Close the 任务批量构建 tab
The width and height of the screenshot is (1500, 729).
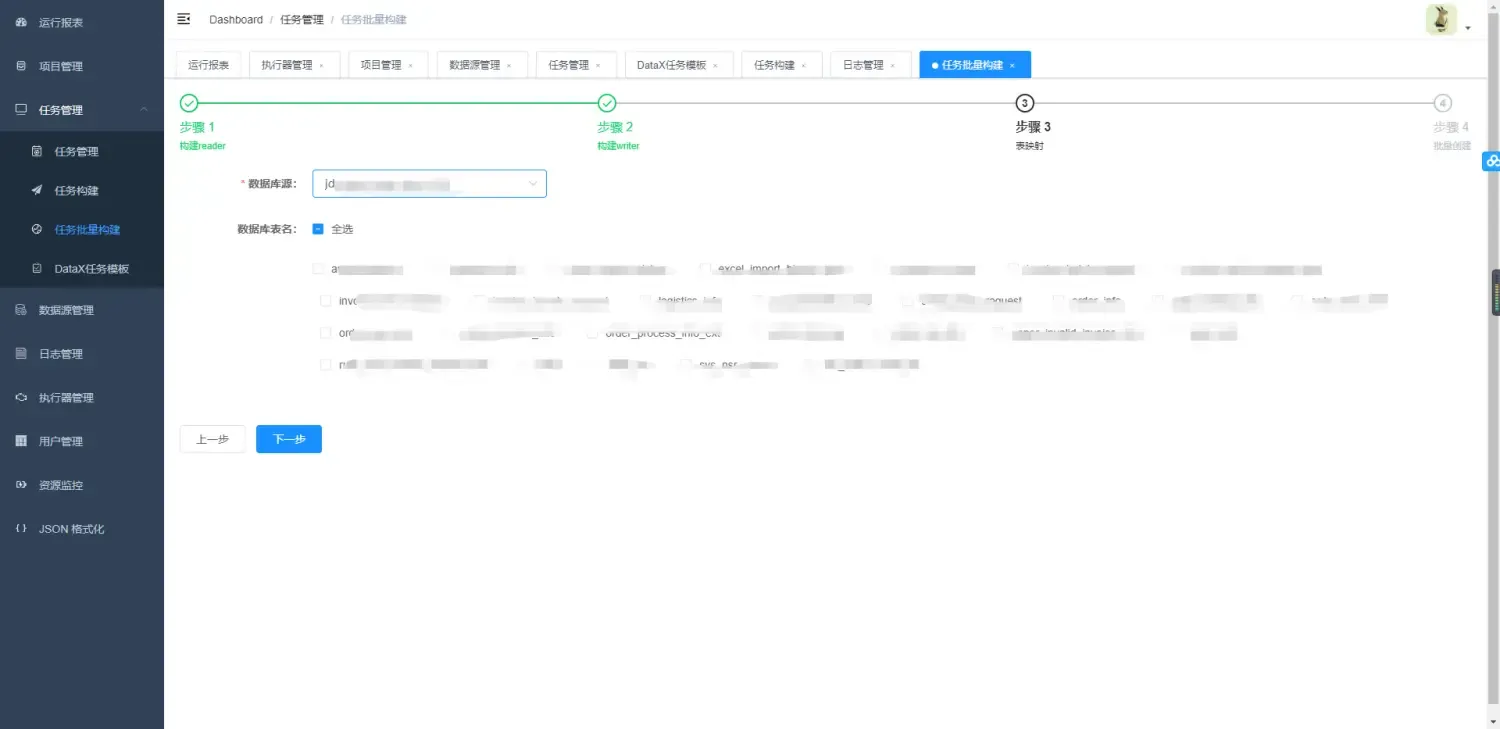[1014, 64]
